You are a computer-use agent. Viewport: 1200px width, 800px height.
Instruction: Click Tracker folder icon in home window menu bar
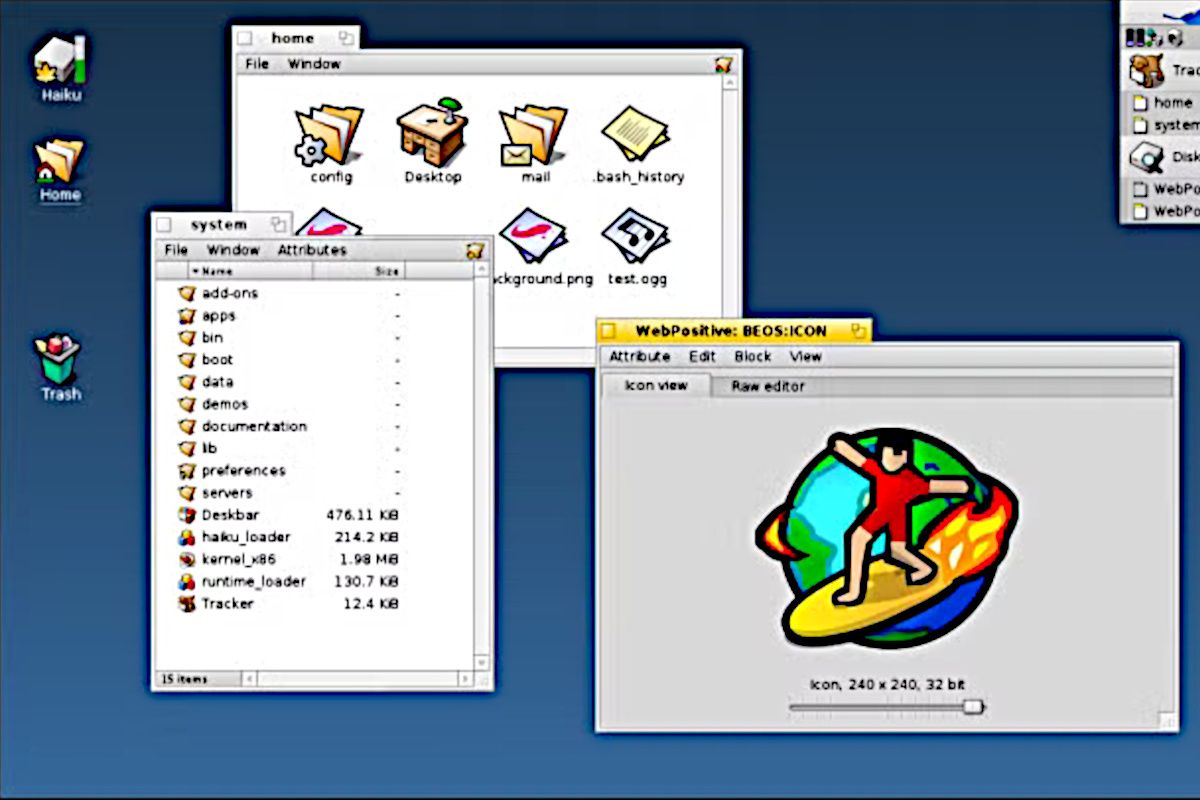724,64
